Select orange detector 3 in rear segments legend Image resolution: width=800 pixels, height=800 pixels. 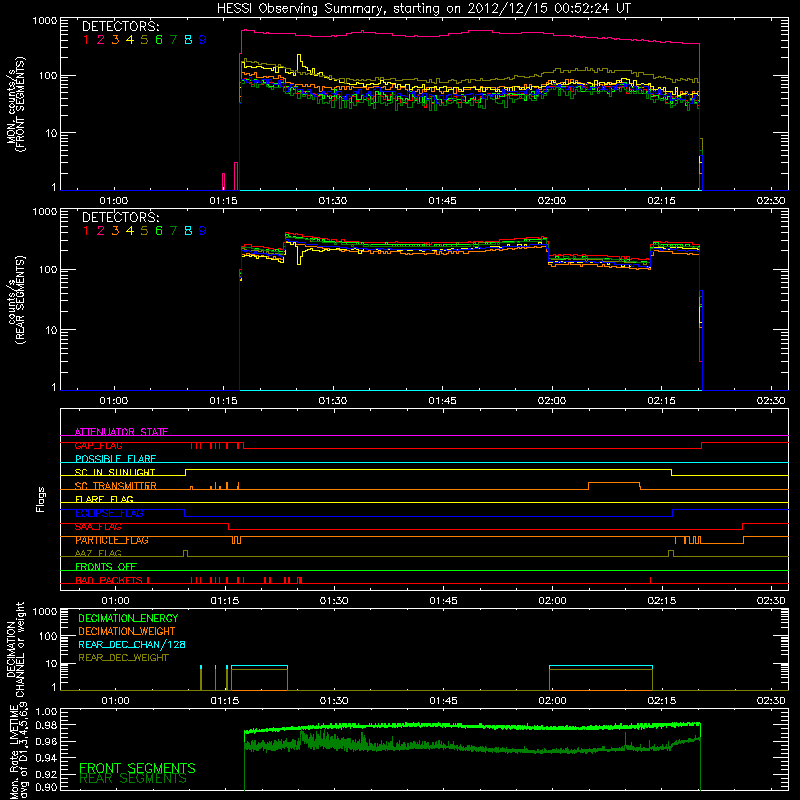(115, 231)
